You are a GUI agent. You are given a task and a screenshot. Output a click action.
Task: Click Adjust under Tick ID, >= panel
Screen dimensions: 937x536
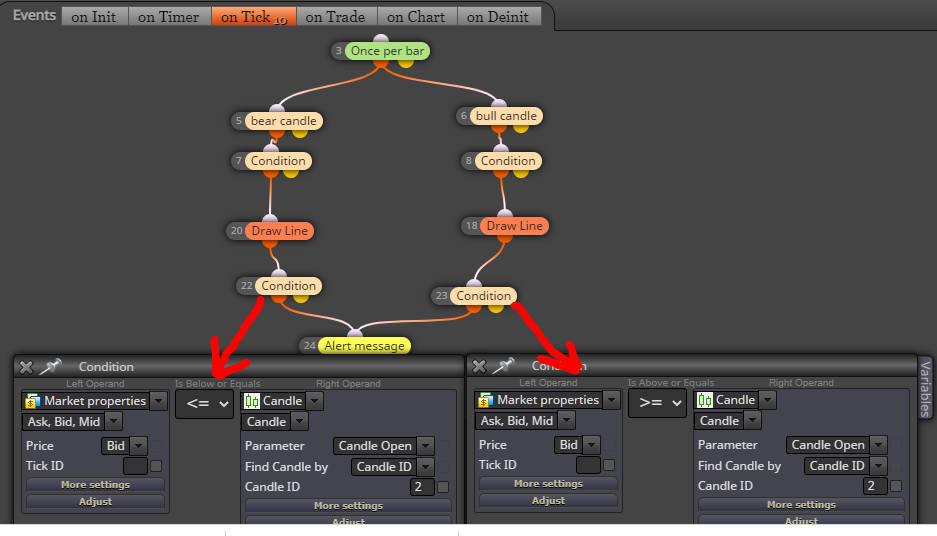[548, 500]
